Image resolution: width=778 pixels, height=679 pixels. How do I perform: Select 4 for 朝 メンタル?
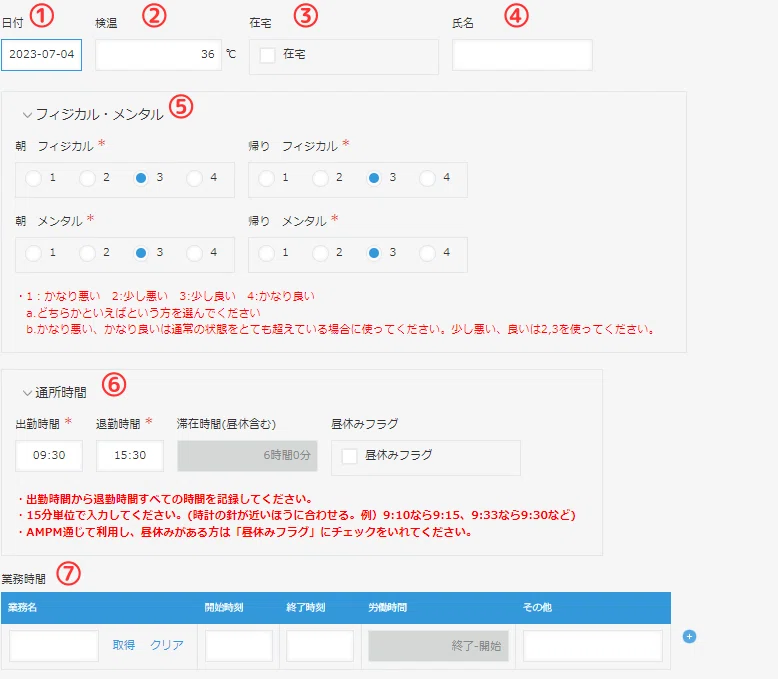pyautogui.click(x=194, y=253)
